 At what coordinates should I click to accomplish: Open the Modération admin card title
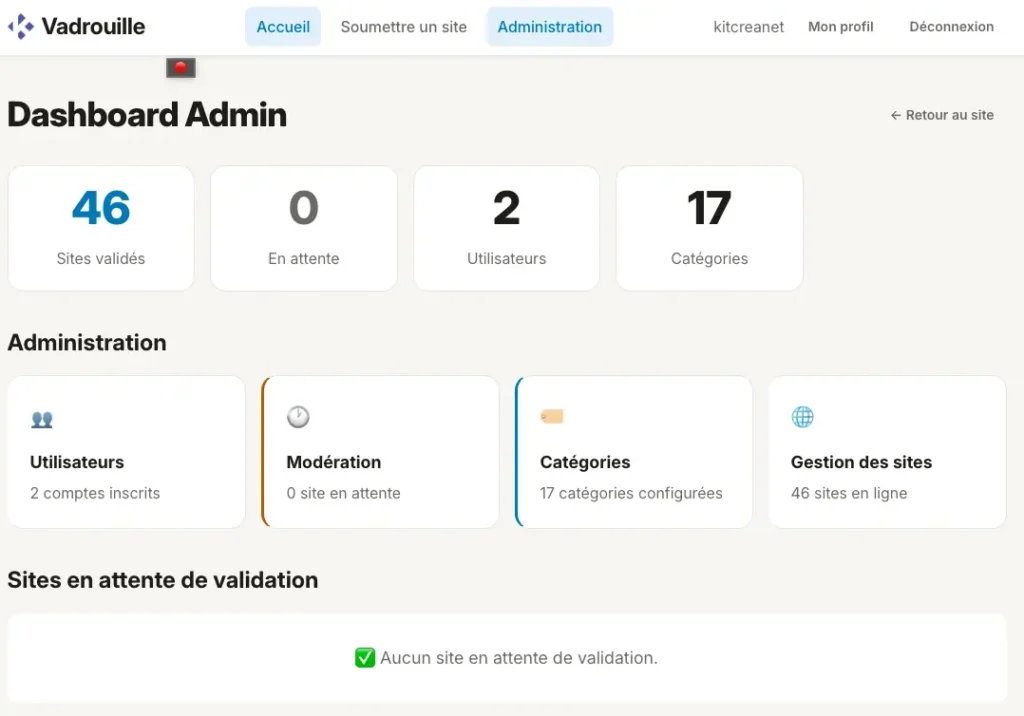coord(334,462)
